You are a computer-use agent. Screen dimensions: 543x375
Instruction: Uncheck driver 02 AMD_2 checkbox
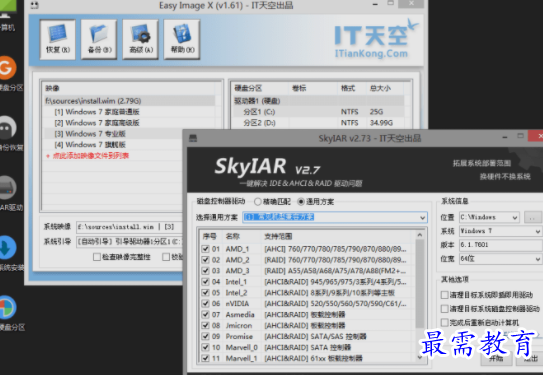(x=205, y=260)
